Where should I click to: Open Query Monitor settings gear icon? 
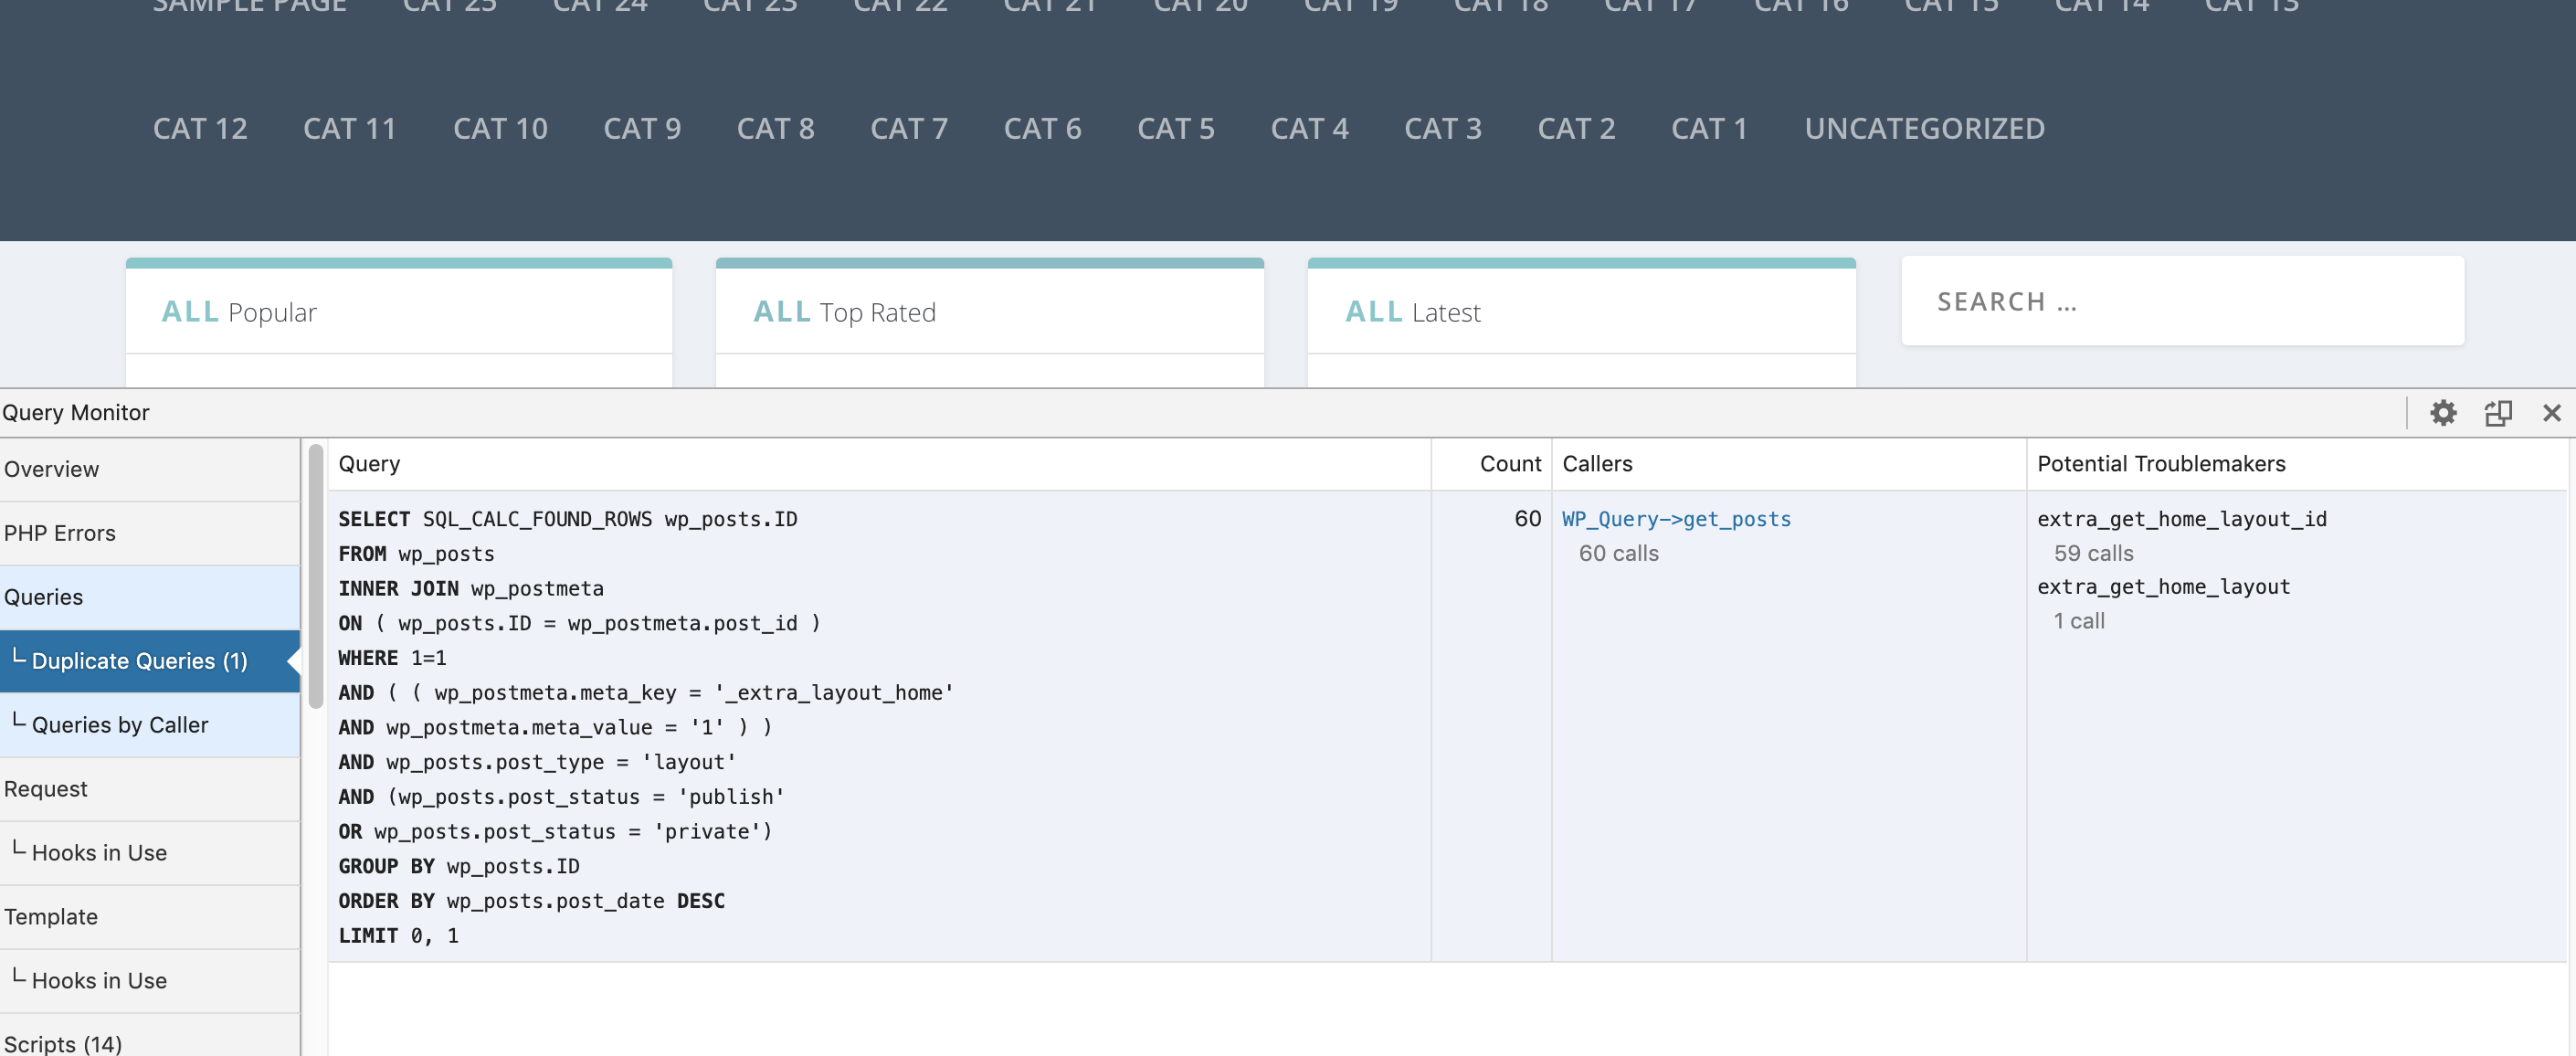click(x=2442, y=413)
